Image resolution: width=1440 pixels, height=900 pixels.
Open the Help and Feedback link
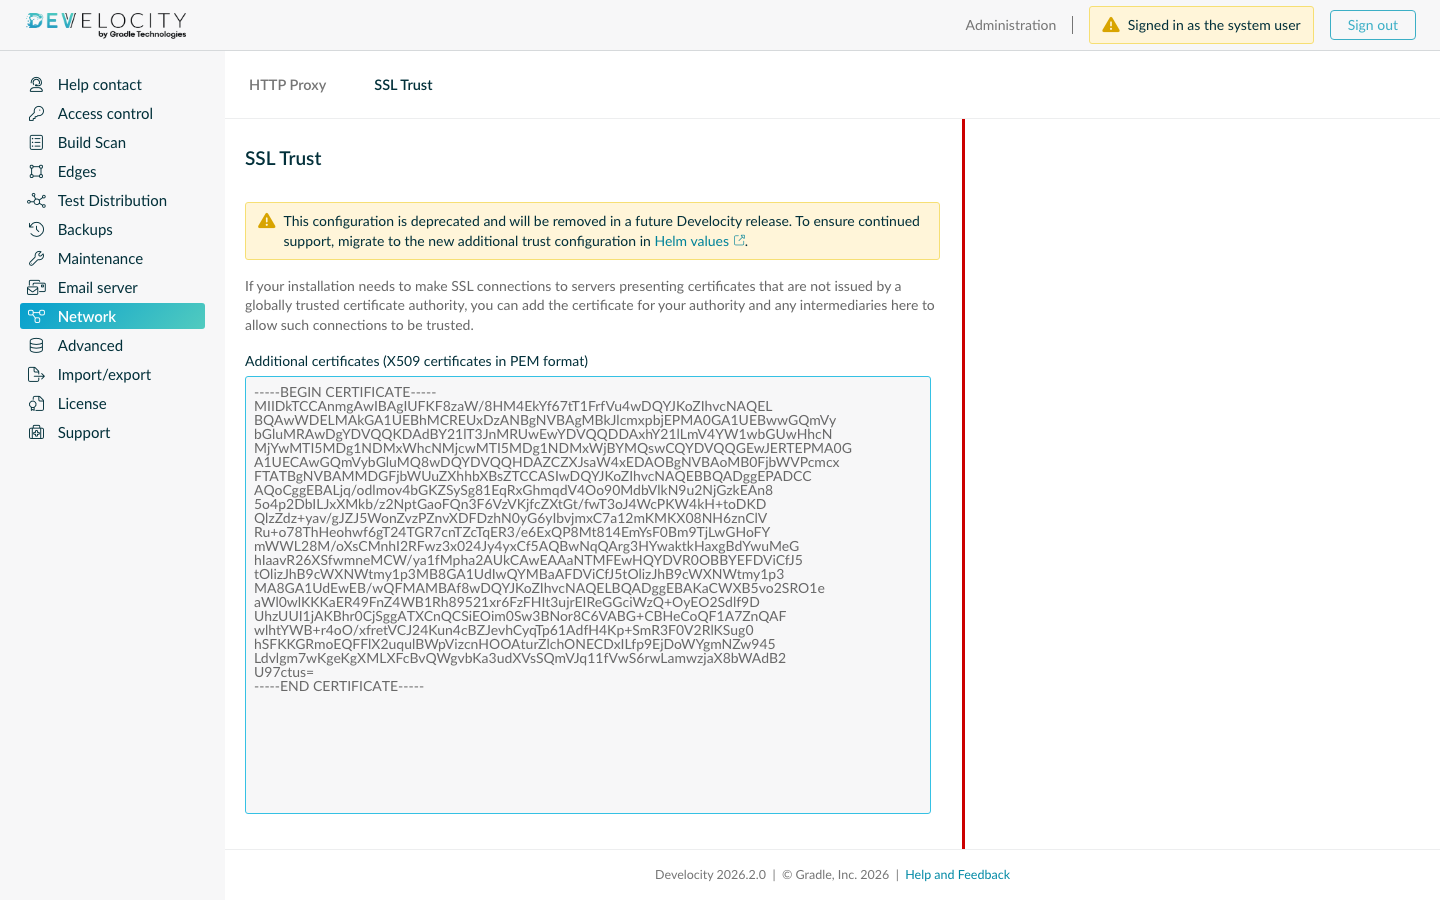pyautogui.click(x=958, y=875)
